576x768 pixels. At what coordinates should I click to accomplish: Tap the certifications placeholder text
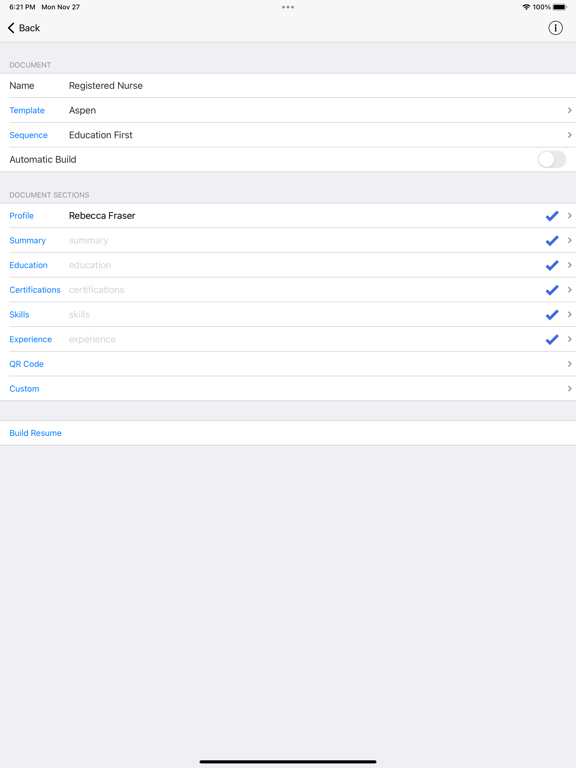pos(96,290)
